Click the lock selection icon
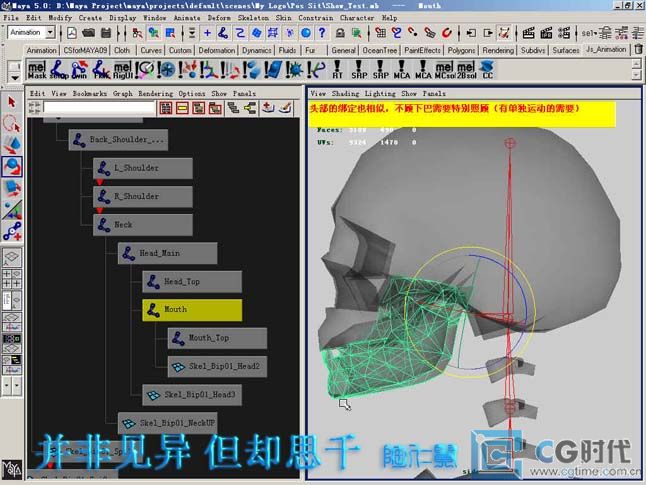 point(340,33)
